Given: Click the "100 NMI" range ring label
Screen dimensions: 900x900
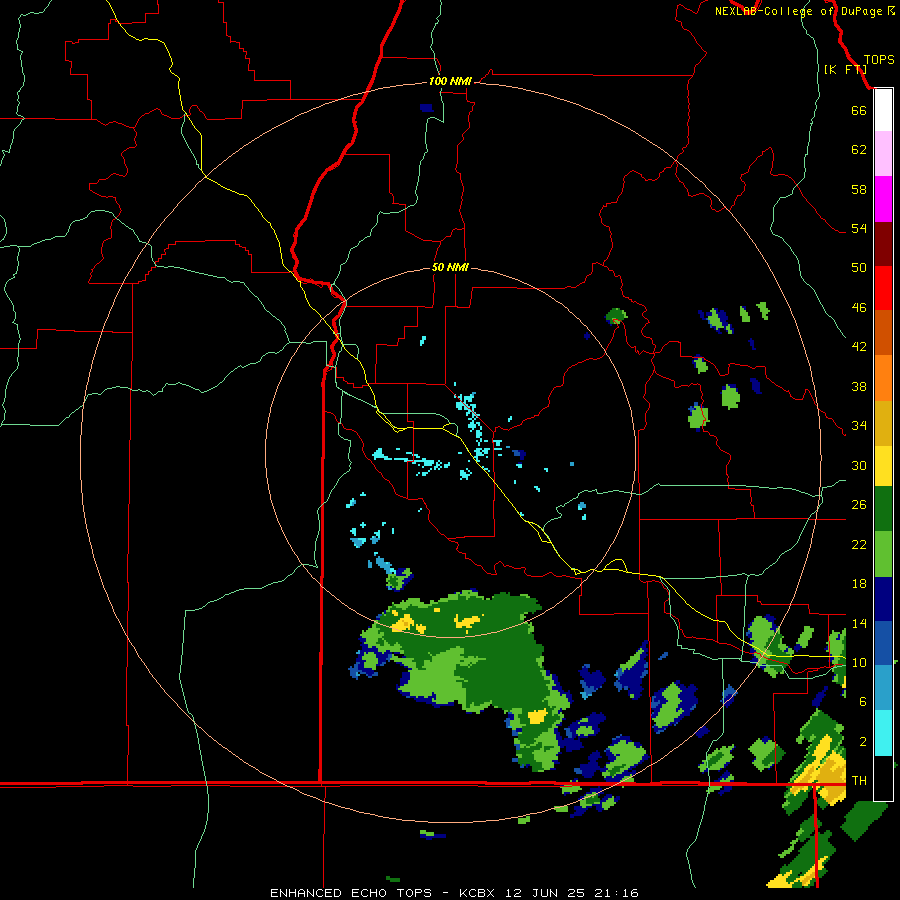Looking at the screenshot, I should (450, 82).
